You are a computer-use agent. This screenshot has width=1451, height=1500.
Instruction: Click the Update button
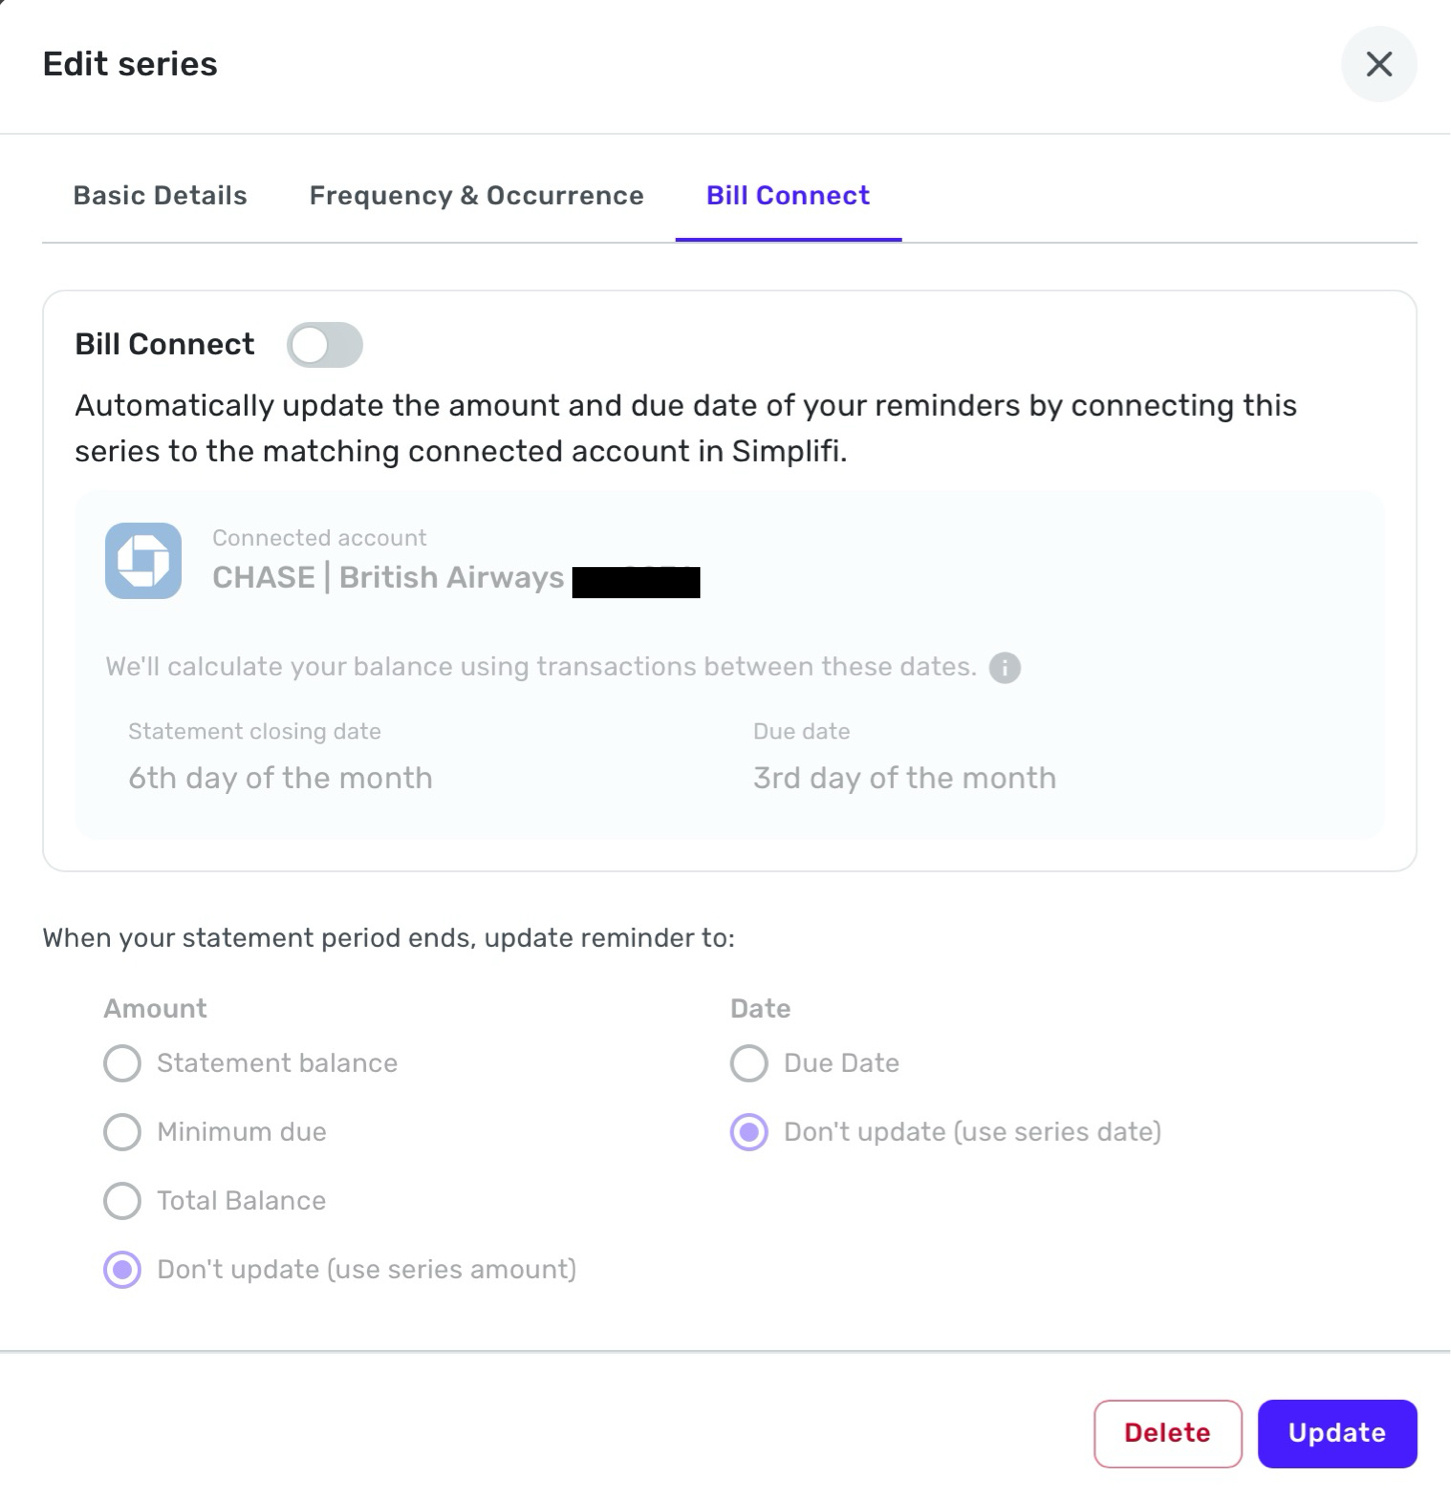[1336, 1433]
